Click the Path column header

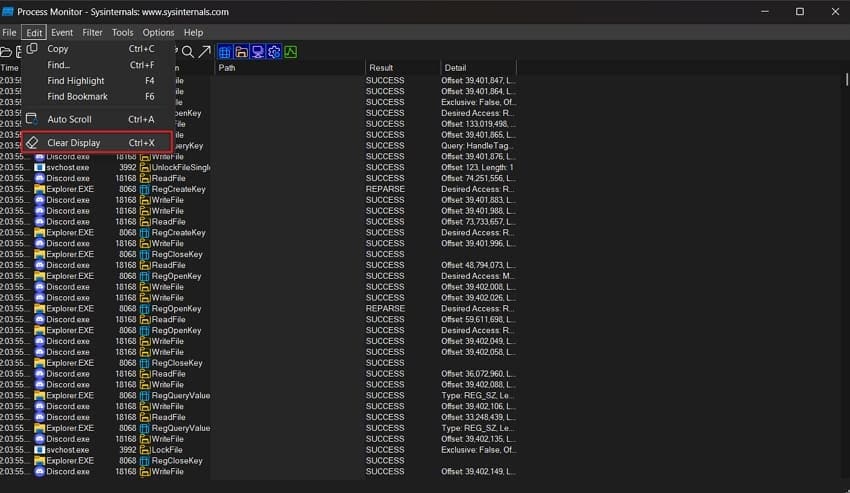pos(290,68)
